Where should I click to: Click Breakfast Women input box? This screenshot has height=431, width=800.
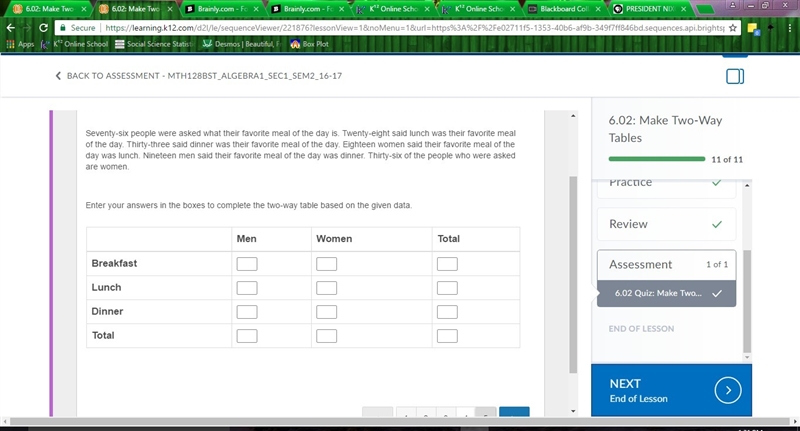point(327,264)
